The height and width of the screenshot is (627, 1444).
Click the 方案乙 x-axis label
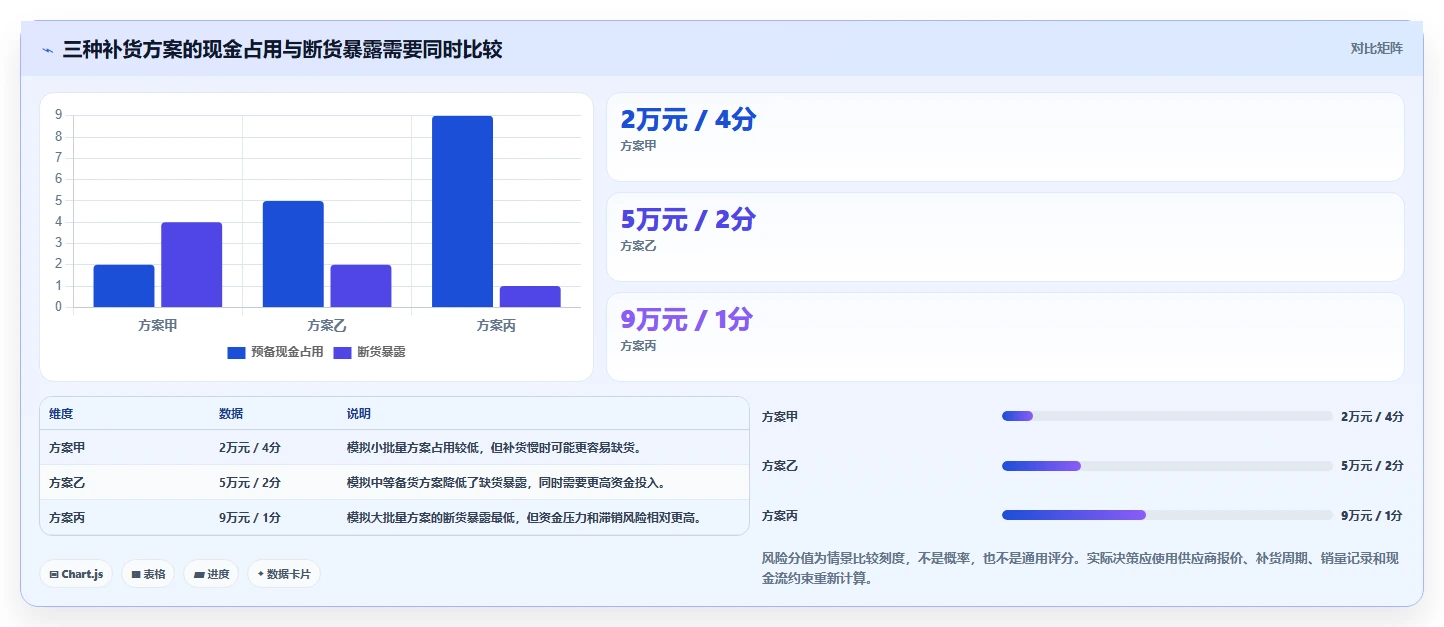tap(327, 325)
